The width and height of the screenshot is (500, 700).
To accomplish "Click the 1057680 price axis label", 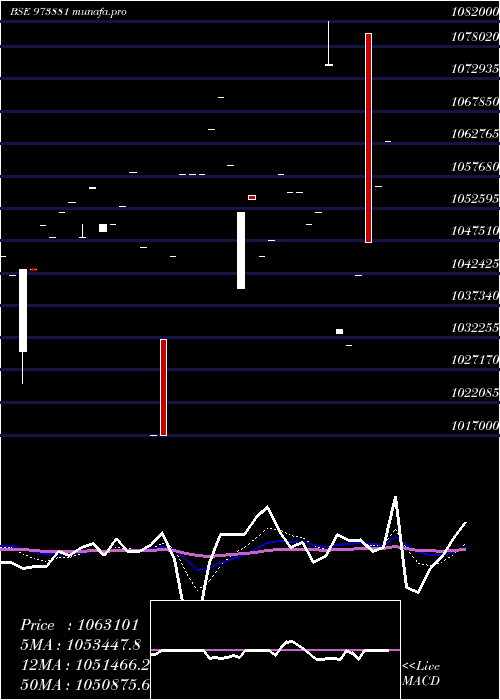I will click(x=476, y=167).
